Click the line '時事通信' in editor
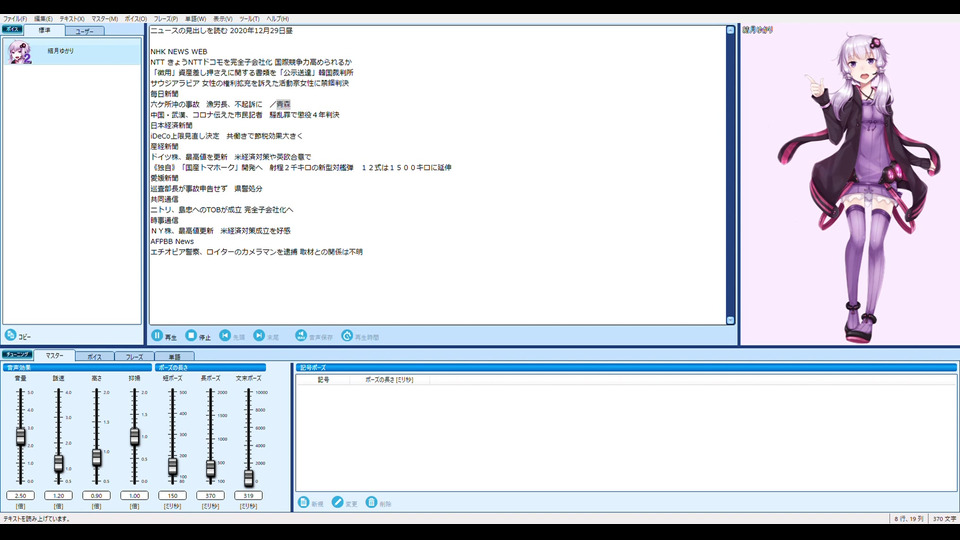Screen dimensions: 960x540 165,220
